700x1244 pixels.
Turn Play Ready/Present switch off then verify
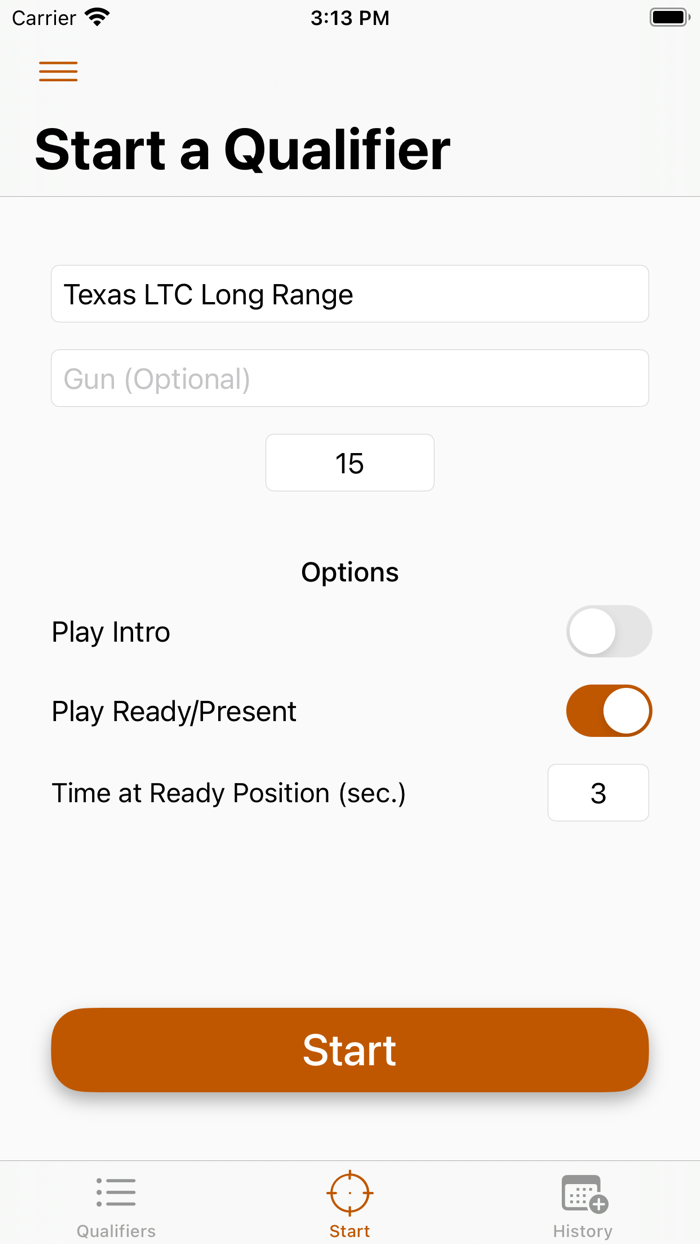coord(609,711)
